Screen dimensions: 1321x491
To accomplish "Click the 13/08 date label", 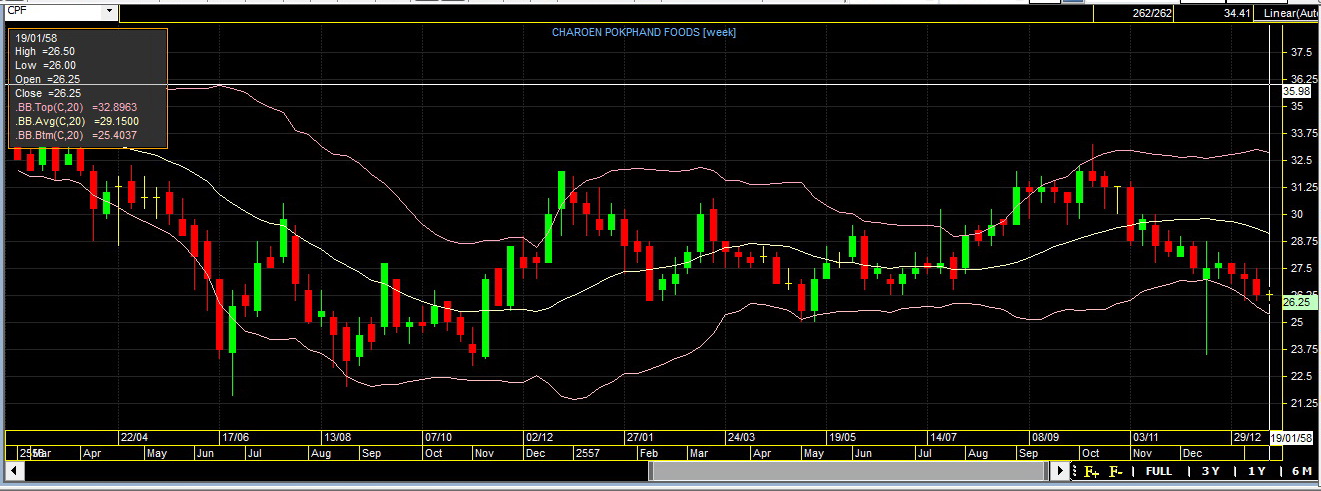I will (336, 437).
